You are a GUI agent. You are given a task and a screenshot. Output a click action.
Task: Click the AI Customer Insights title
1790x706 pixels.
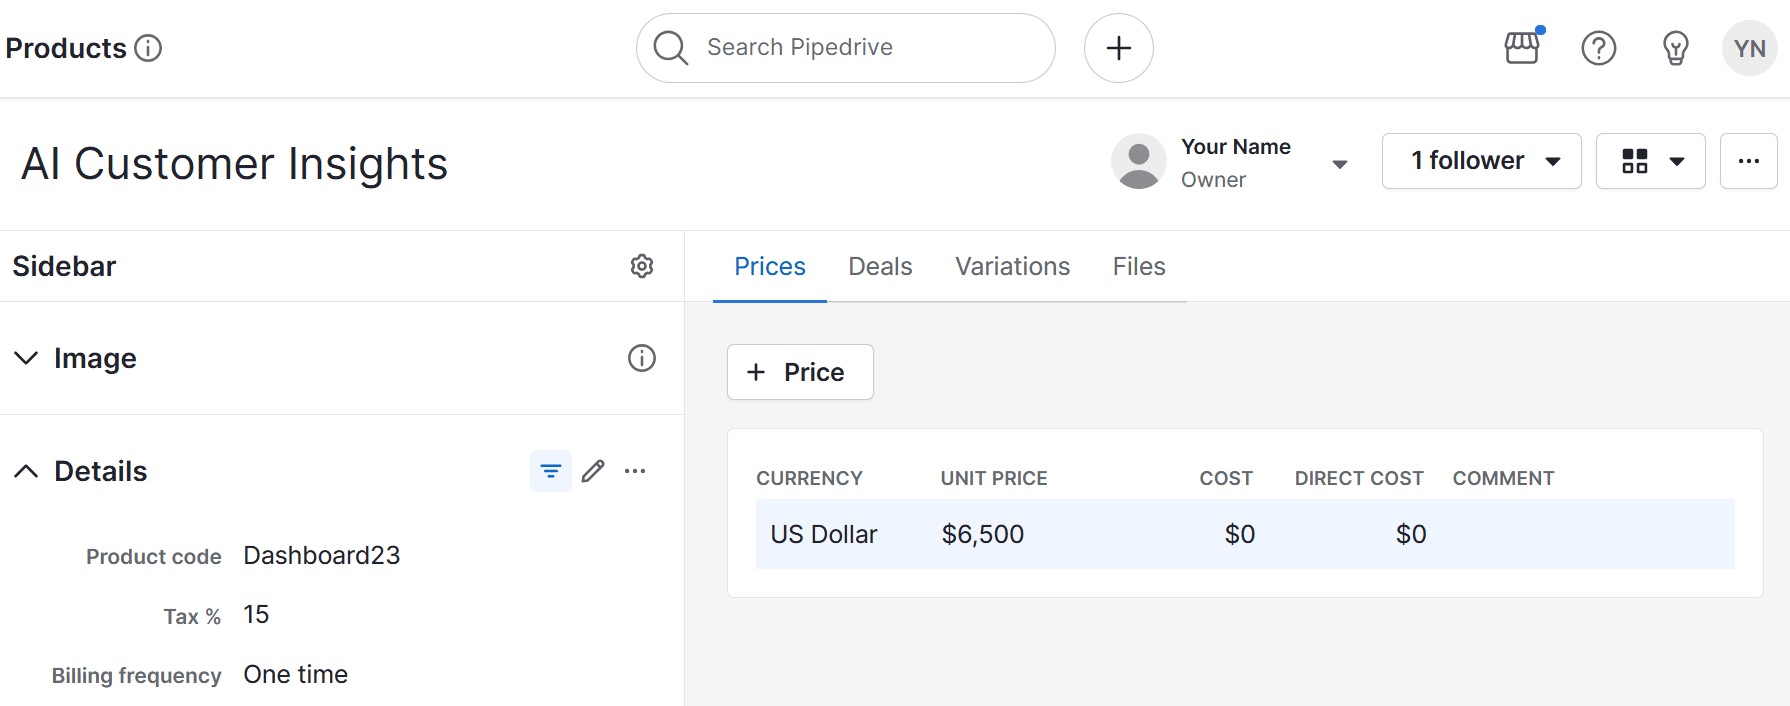[x=235, y=164]
